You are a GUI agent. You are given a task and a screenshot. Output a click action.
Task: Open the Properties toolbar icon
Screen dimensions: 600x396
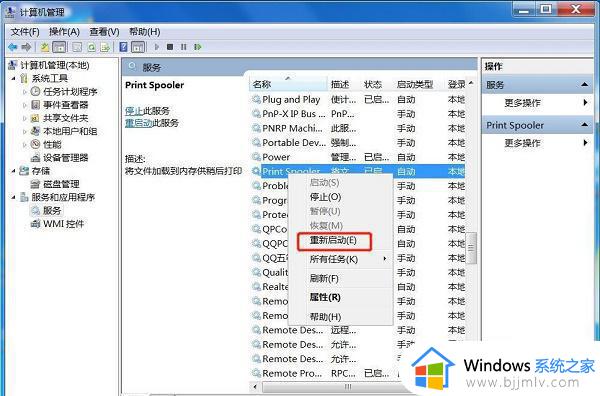point(77,47)
